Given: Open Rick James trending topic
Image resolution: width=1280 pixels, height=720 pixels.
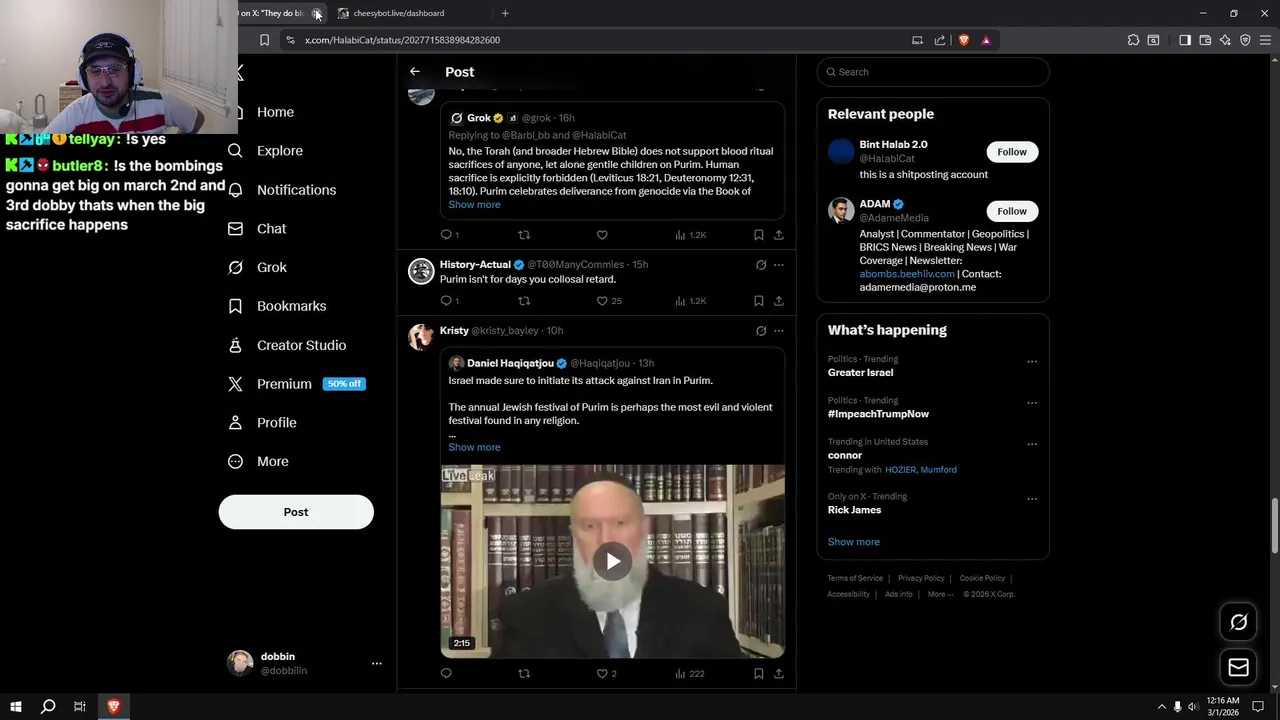Looking at the screenshot, I should click(x=854, y=510).
